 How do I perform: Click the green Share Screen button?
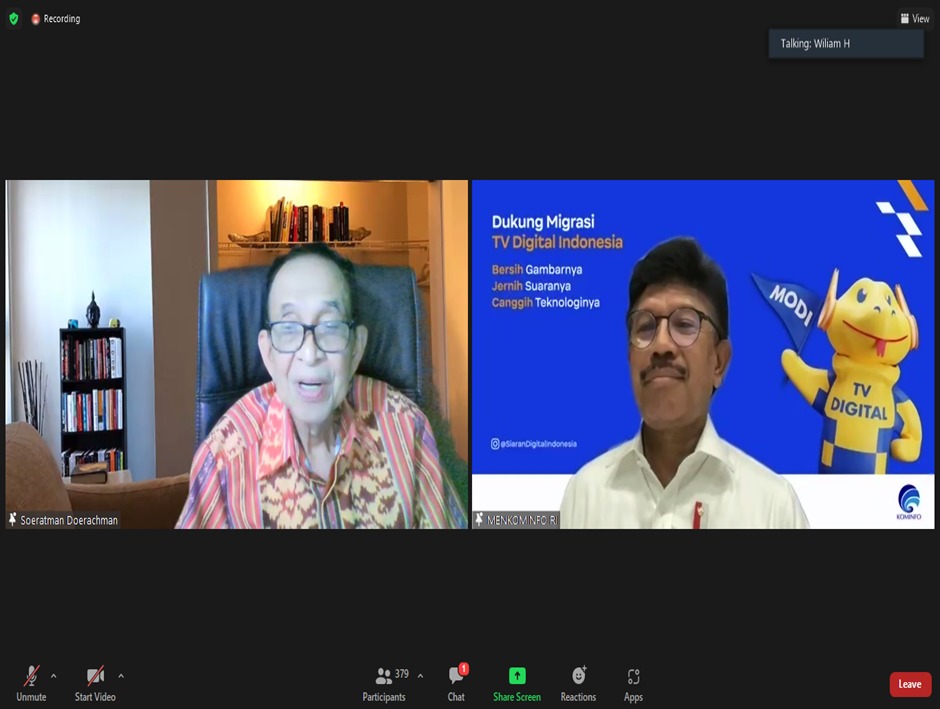(x=517, y=683)
